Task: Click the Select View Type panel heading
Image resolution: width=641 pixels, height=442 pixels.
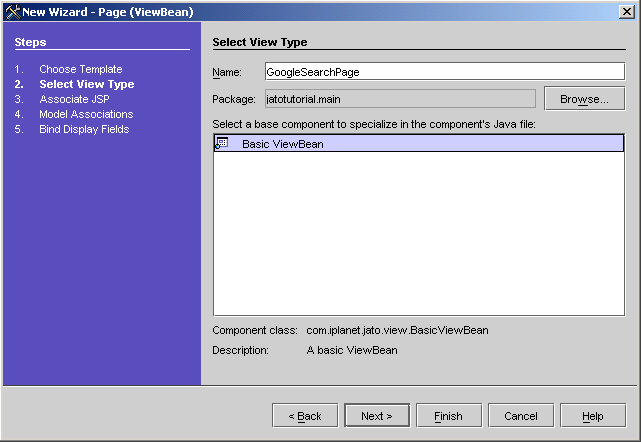Action: [260, 42]
